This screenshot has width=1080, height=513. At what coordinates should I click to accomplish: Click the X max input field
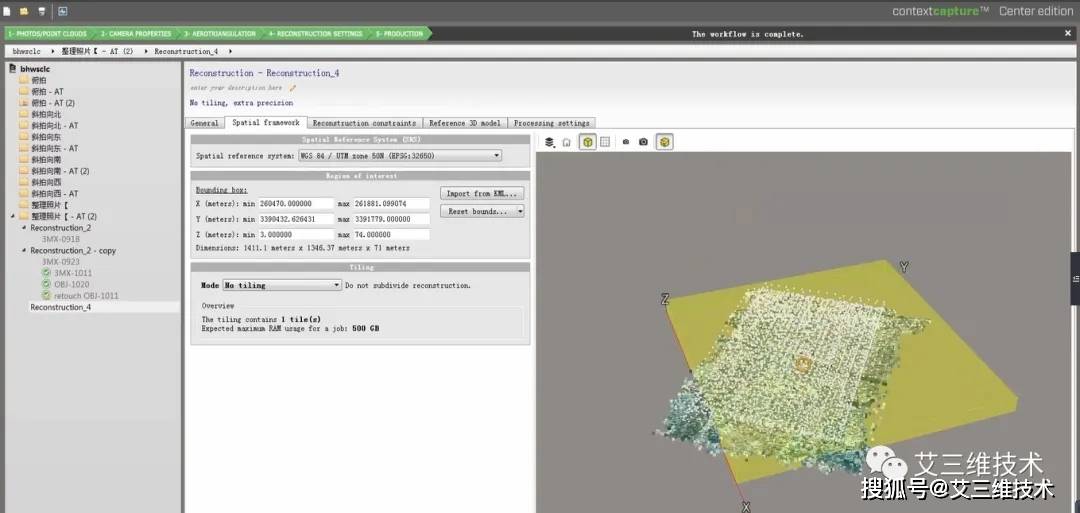tap(392, 204)
